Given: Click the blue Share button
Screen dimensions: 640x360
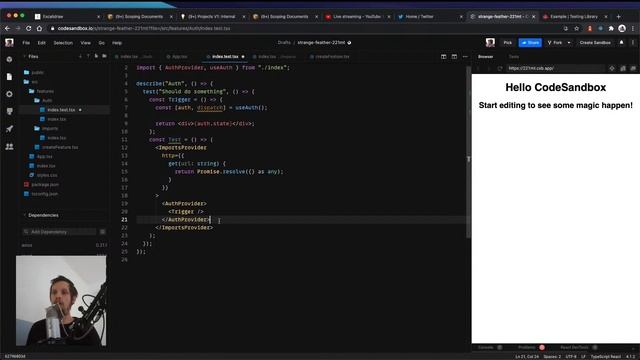Looking at the screenshot, I should (x=530, y=42).
